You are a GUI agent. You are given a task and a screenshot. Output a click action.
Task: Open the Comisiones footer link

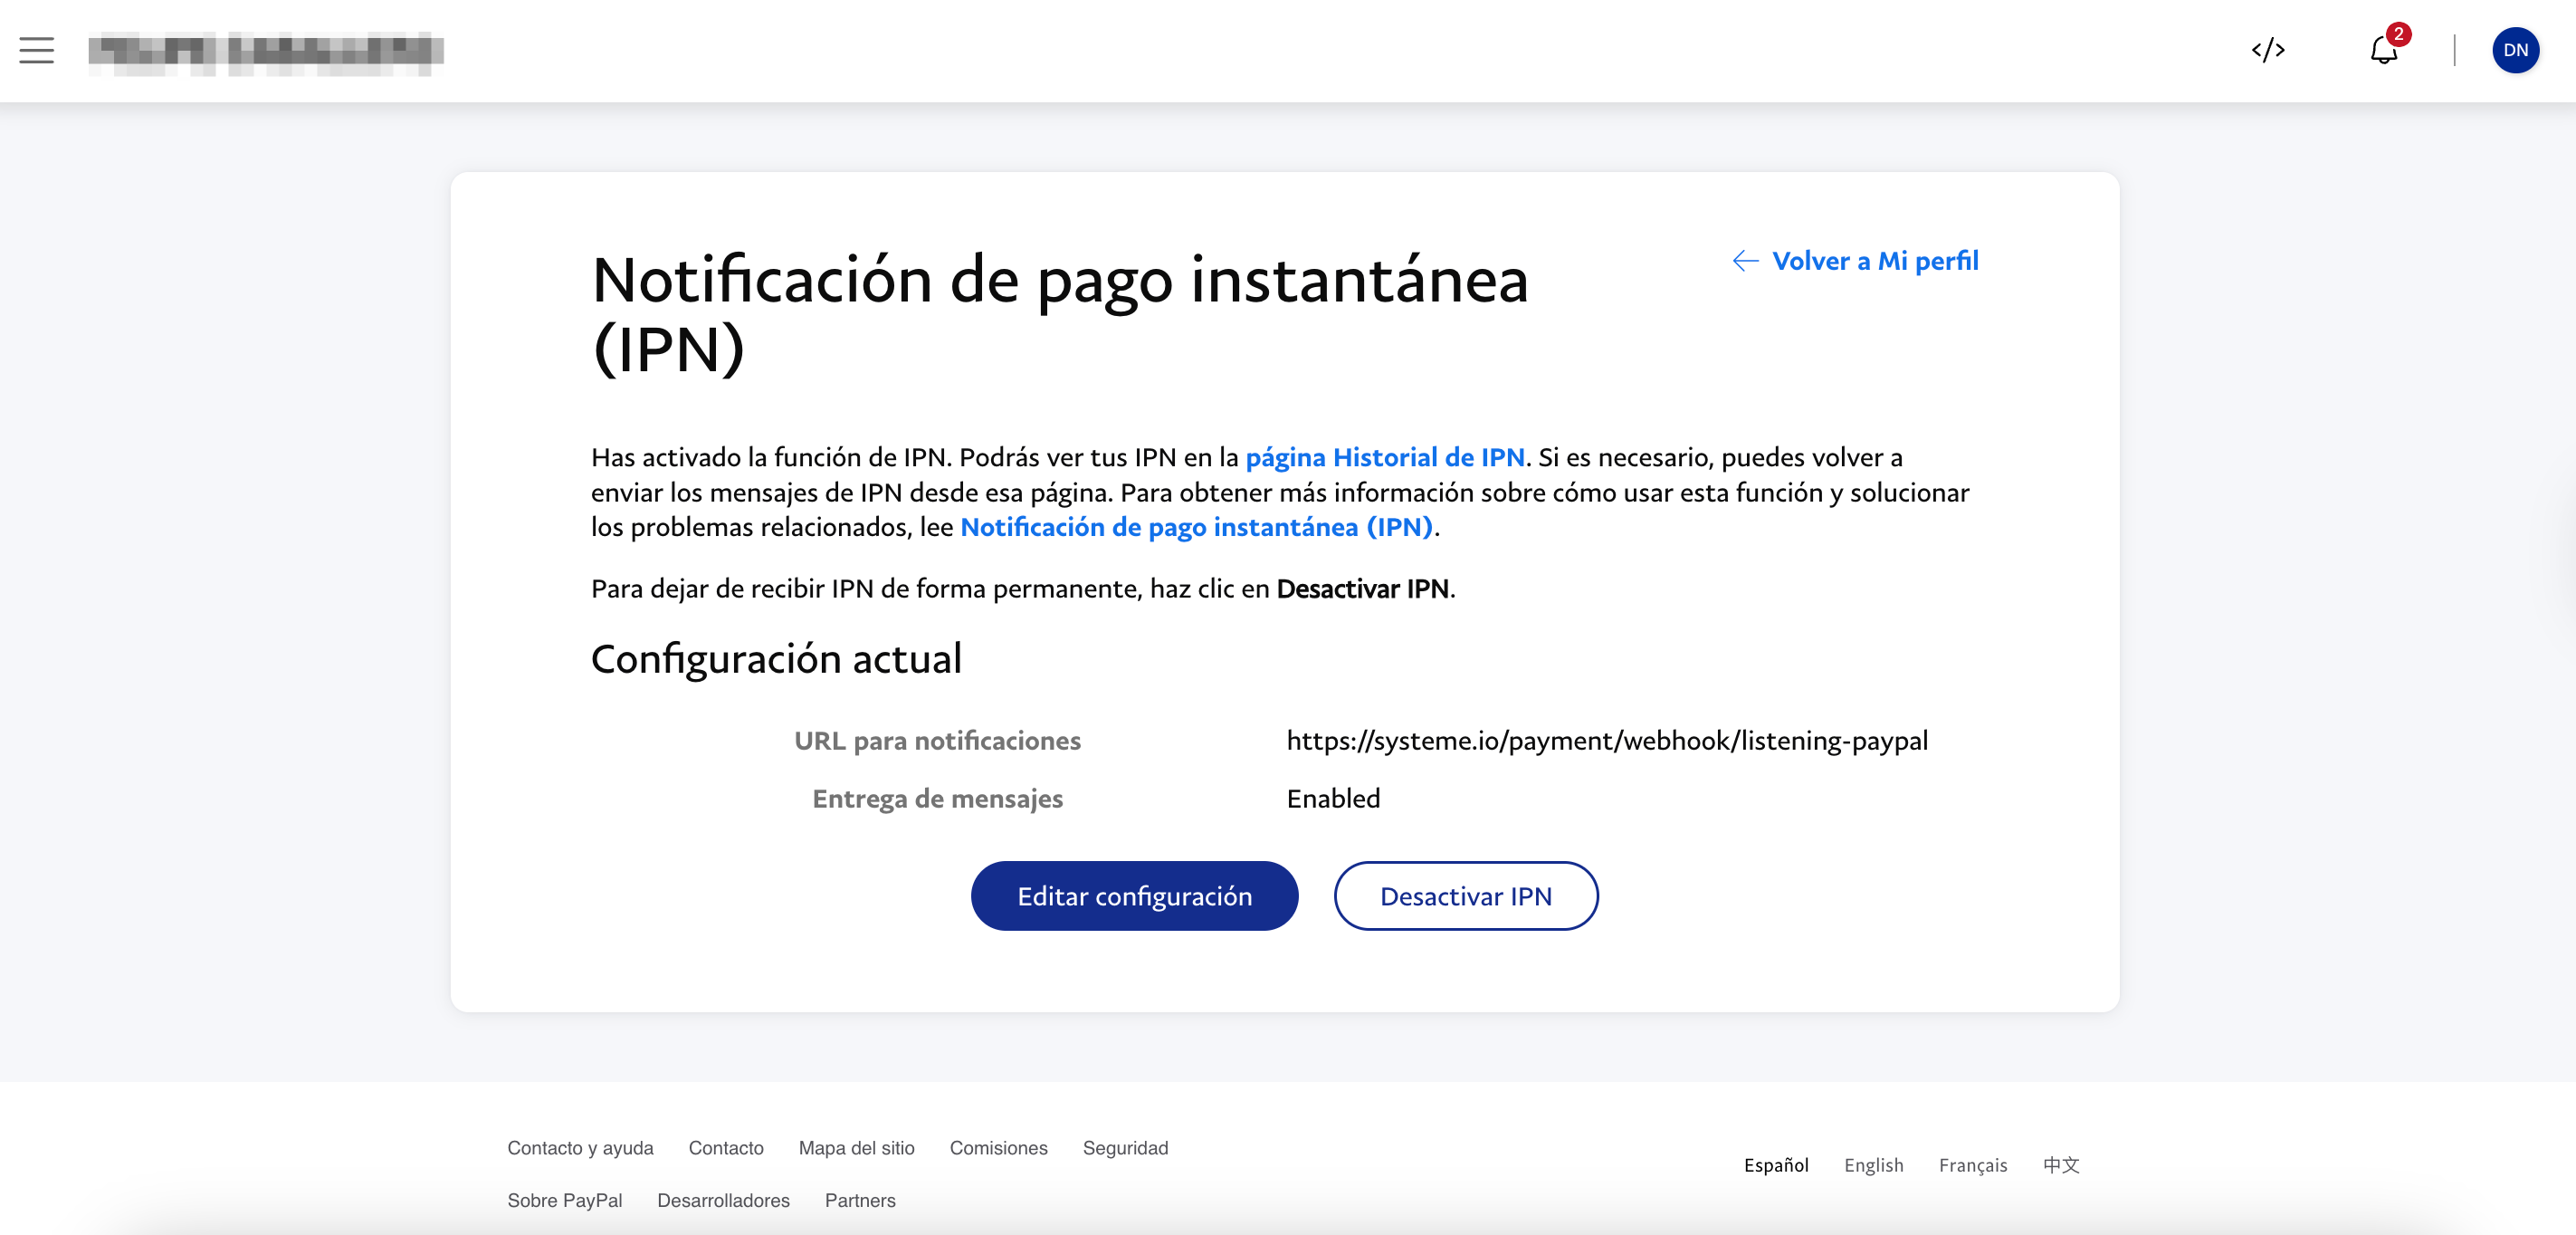(998, 1148)
